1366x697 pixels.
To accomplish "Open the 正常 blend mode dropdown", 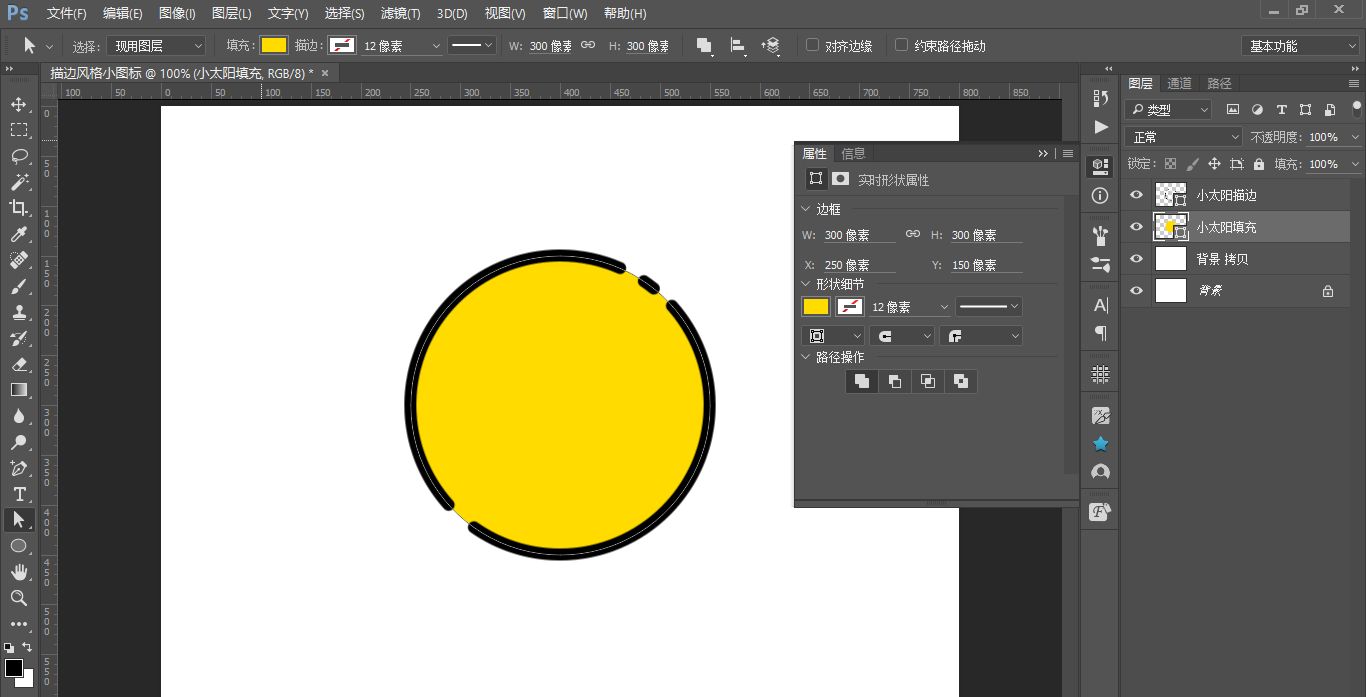I will click(1183, 137).
